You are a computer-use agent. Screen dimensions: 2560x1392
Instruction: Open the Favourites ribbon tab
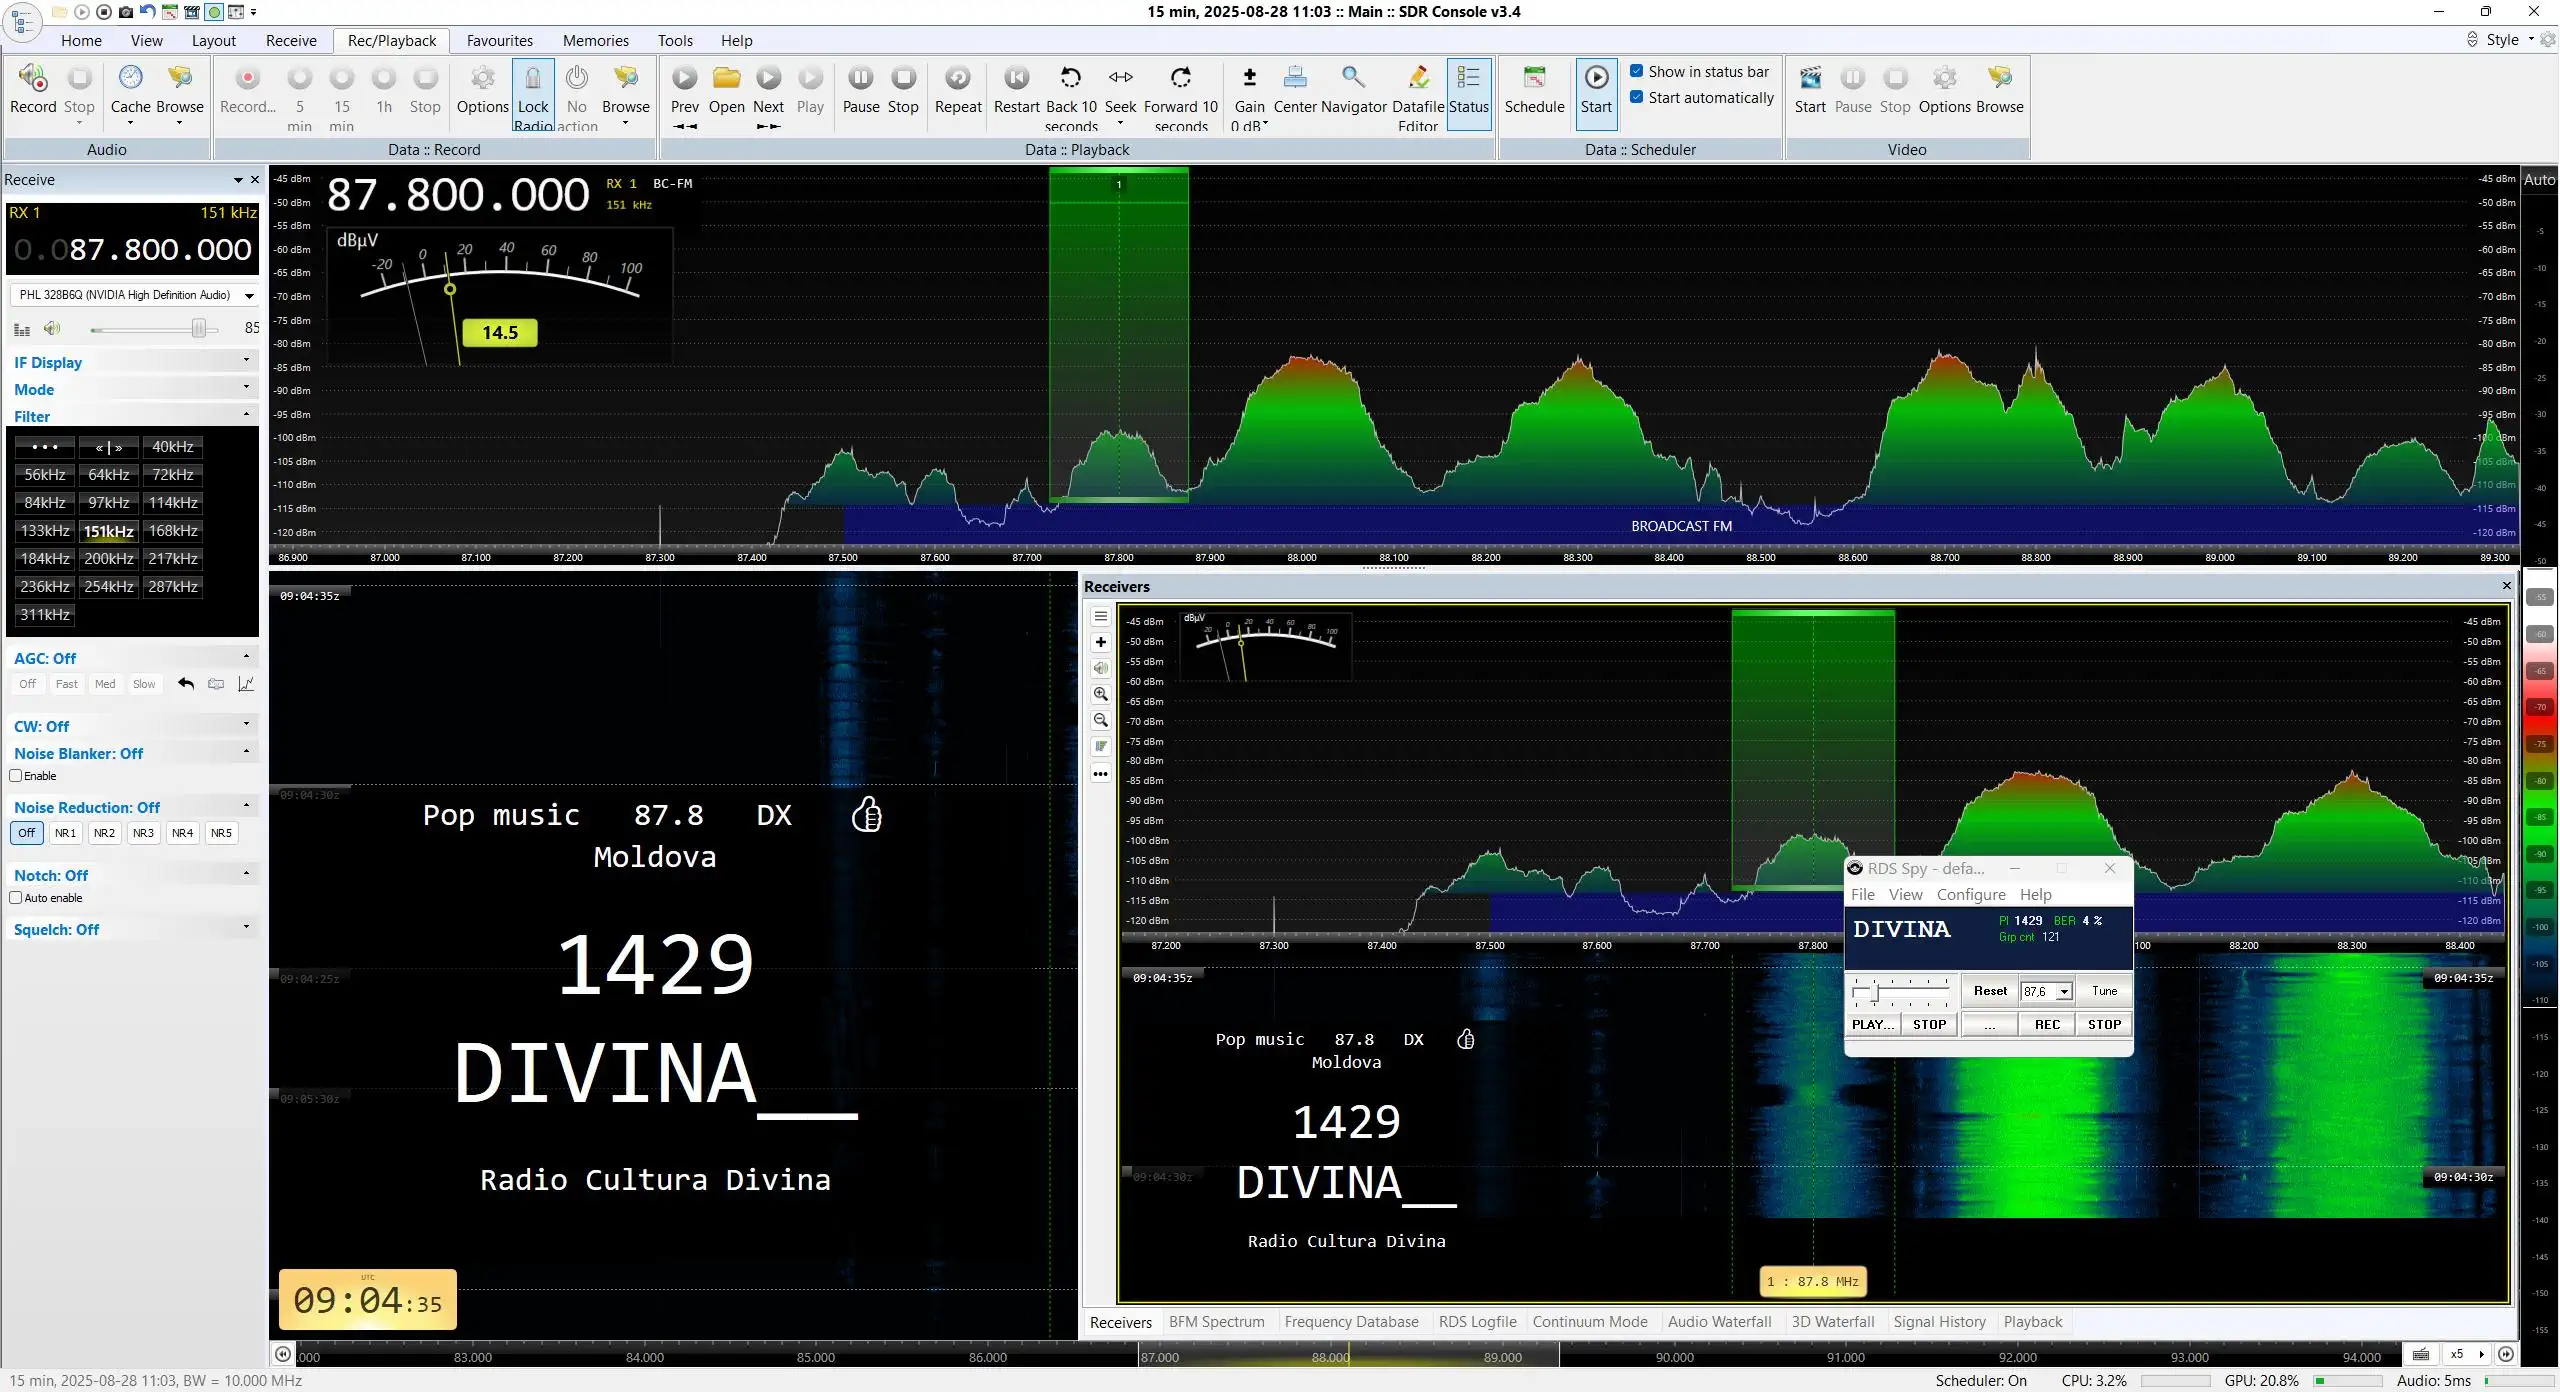[499, 41]
